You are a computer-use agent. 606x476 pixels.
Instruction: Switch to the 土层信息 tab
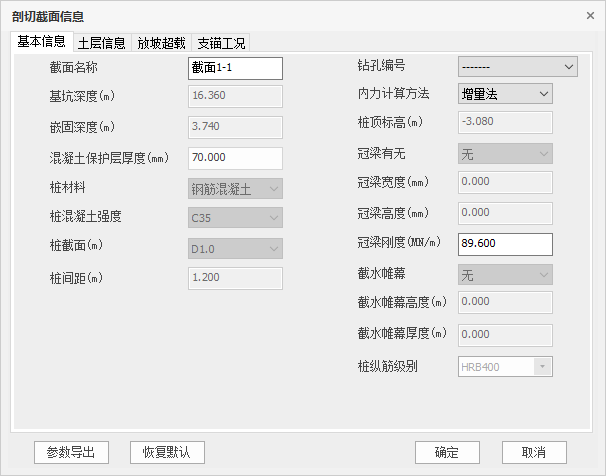point(102,42)
